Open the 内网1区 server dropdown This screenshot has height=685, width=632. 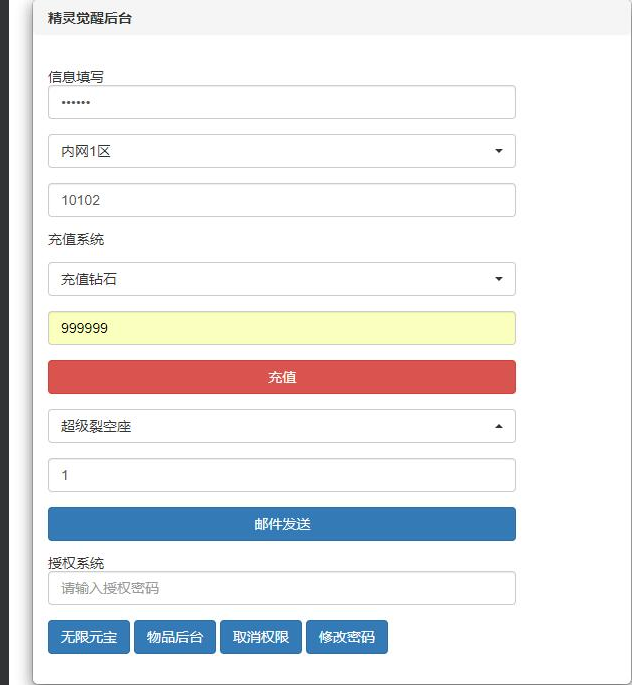tap(281, 151)
